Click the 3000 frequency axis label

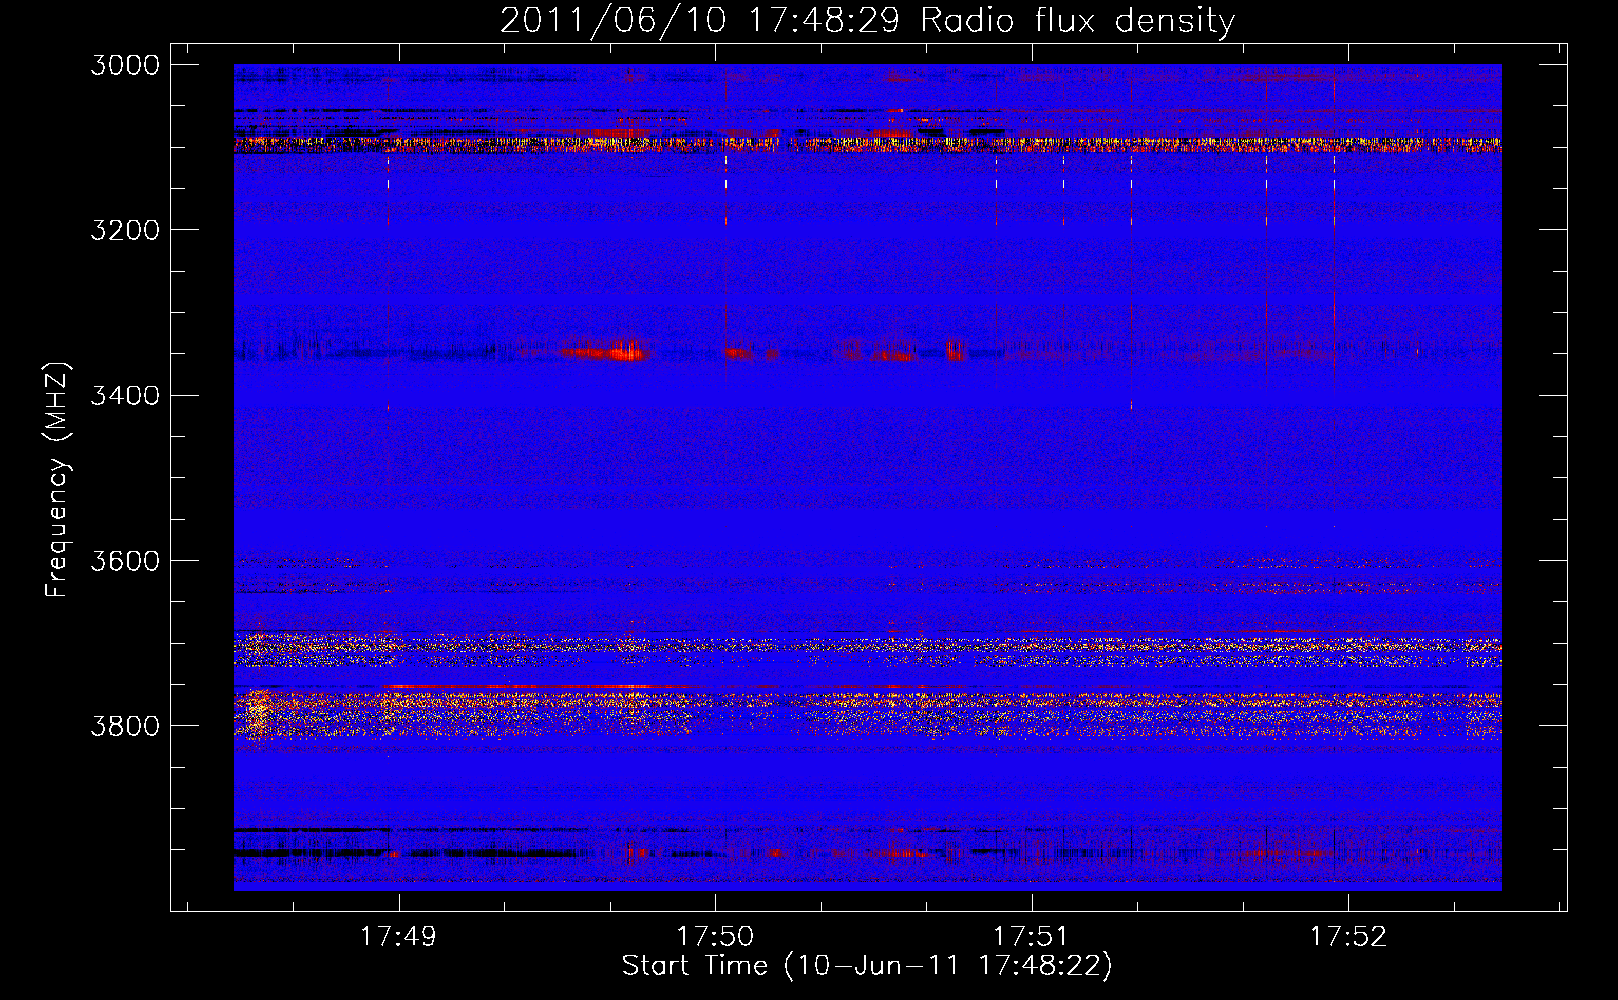click(x=125, y=65)
